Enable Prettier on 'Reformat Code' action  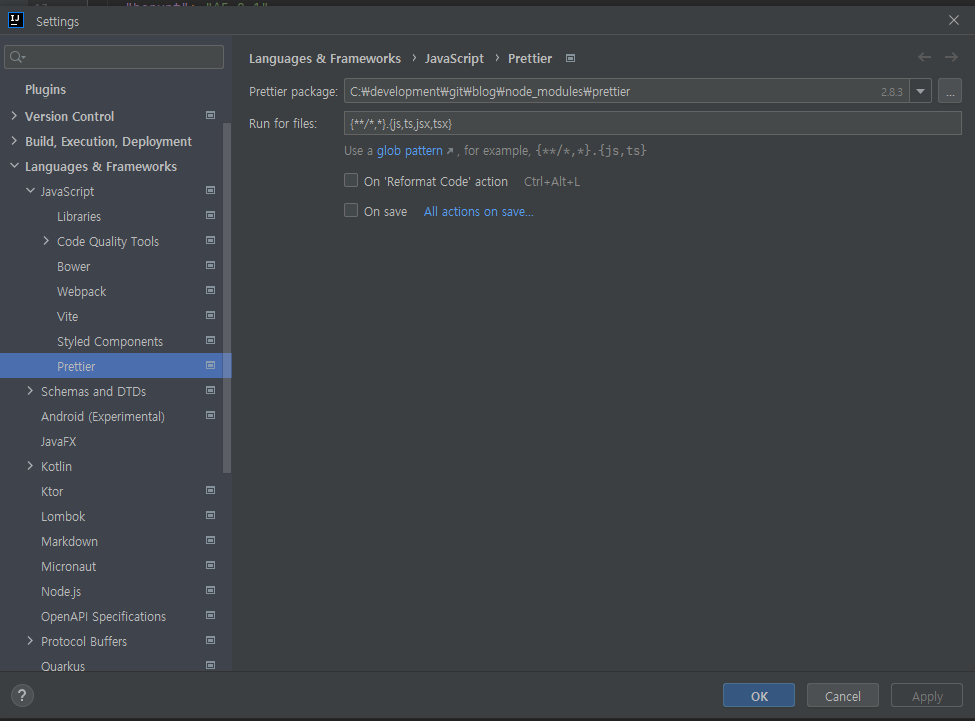click(x=351, y=181)
